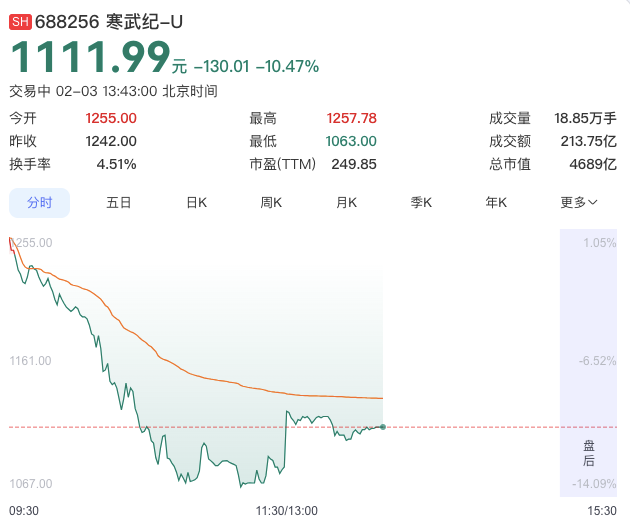
Task: Click the 15:30 closing time label
Action: pos(602,510)
